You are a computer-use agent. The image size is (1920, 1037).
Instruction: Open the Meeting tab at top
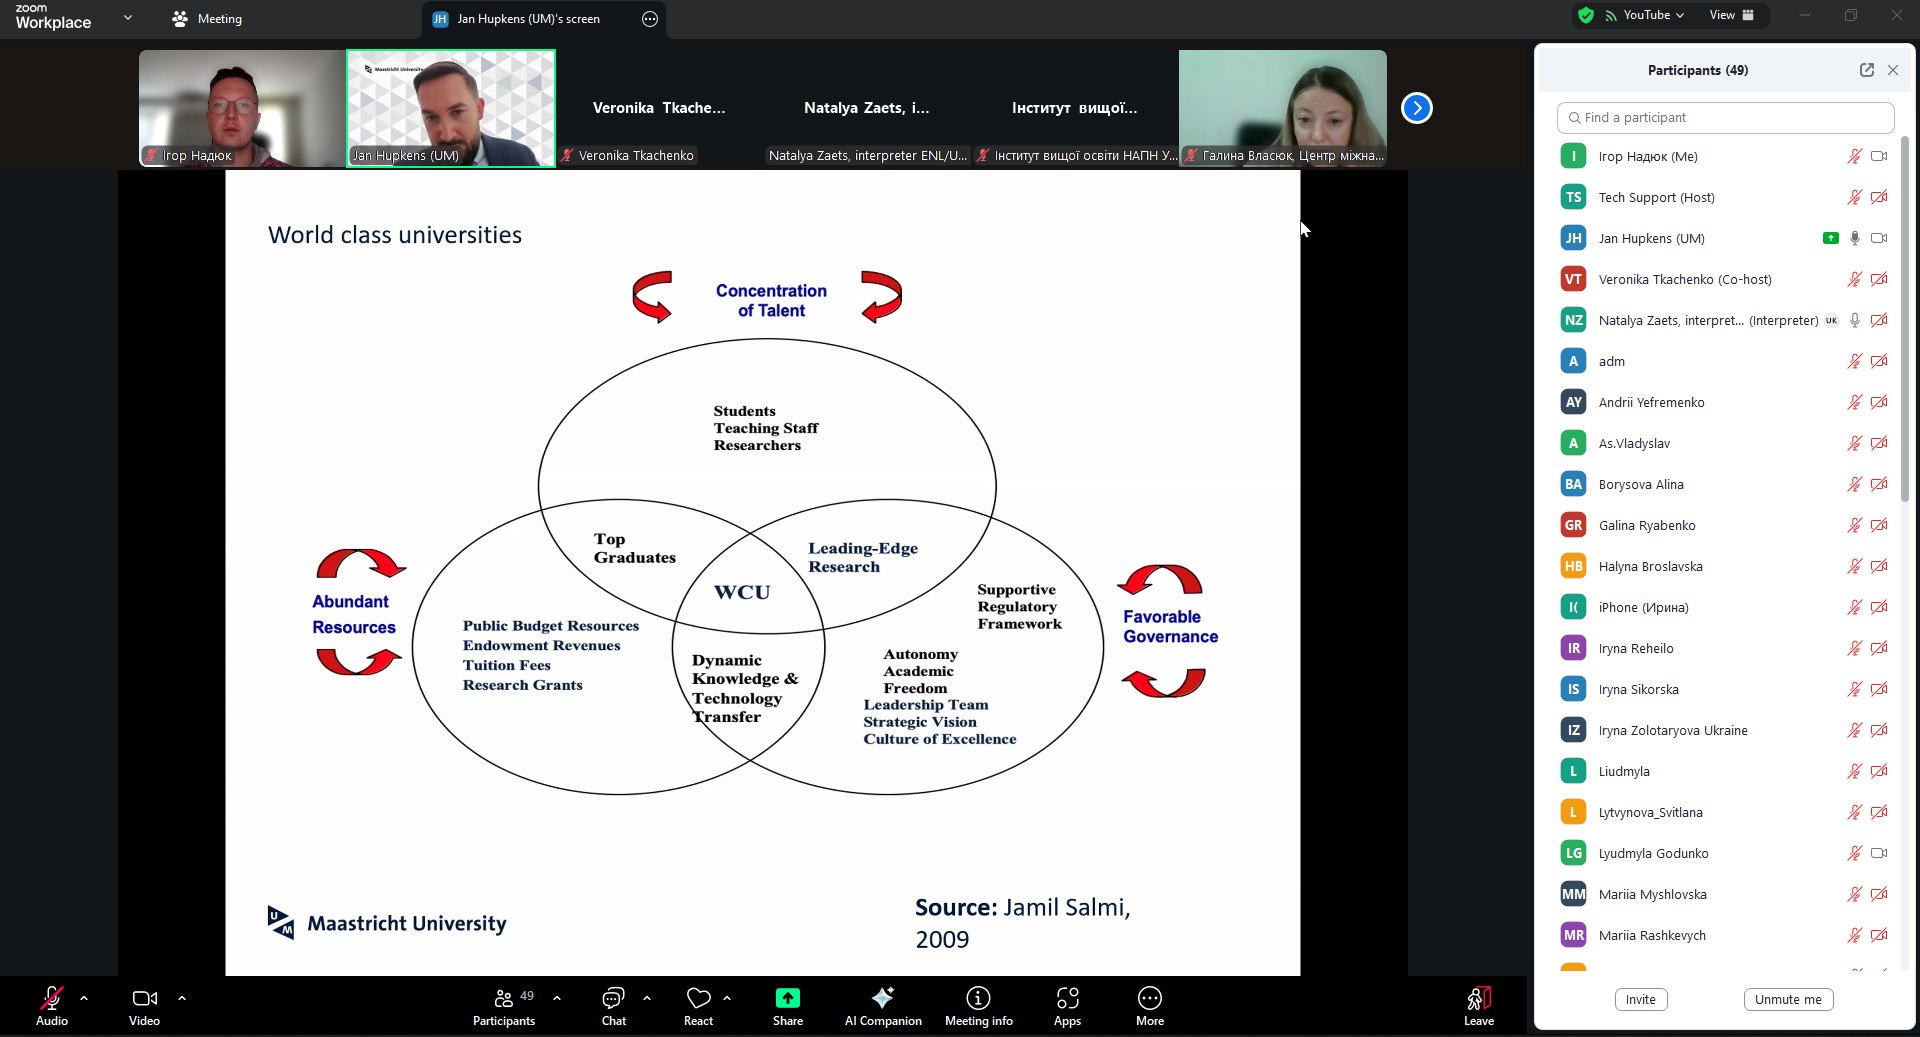pos(208,19)
